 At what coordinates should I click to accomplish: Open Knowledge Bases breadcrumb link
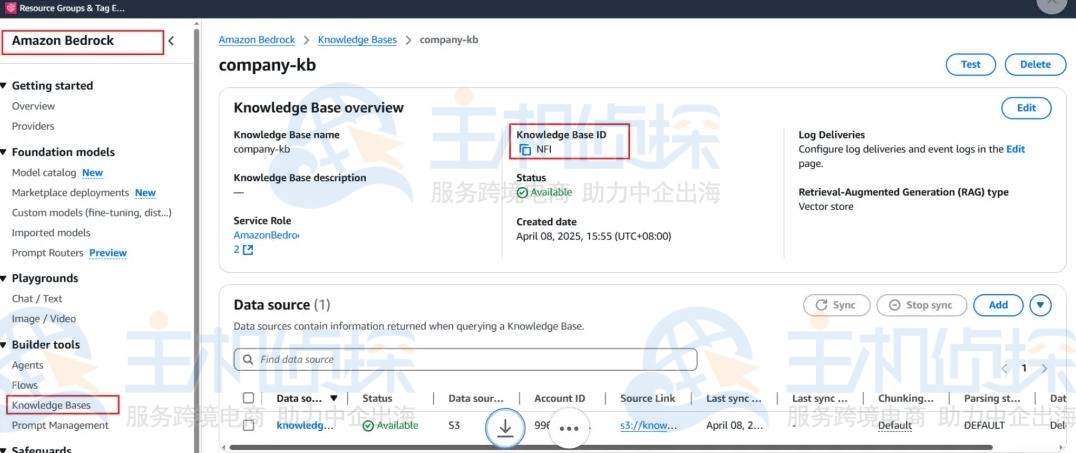[x=358, y=40]
